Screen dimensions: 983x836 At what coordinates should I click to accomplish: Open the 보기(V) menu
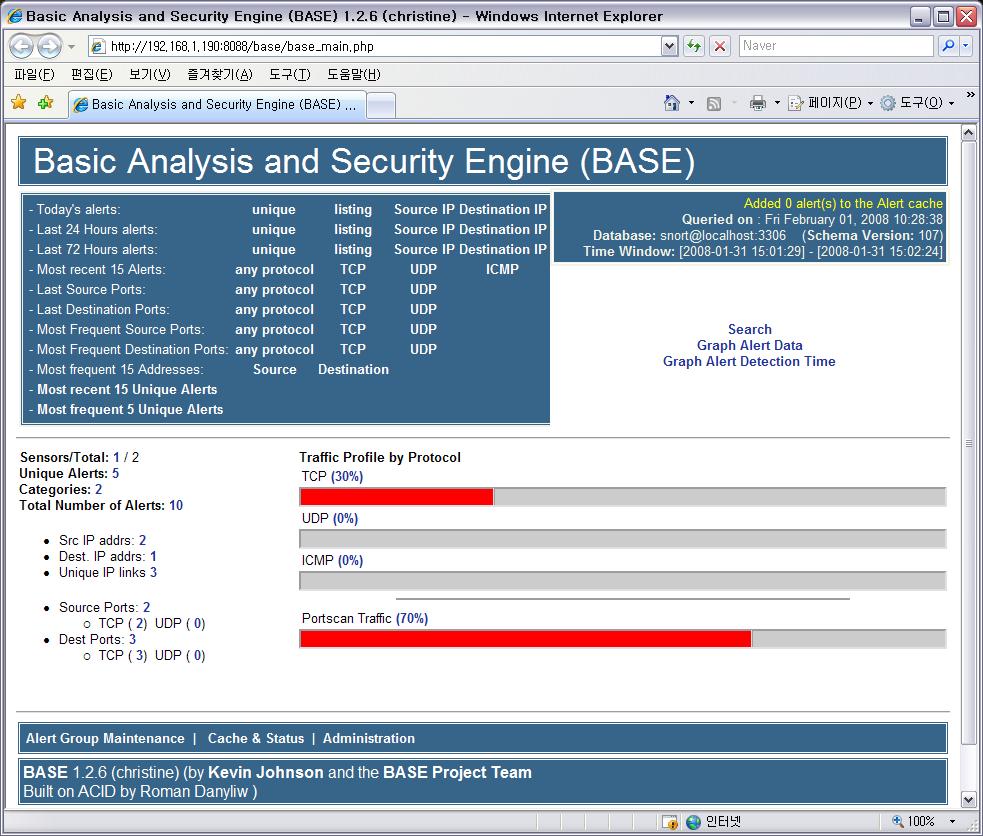149,75
